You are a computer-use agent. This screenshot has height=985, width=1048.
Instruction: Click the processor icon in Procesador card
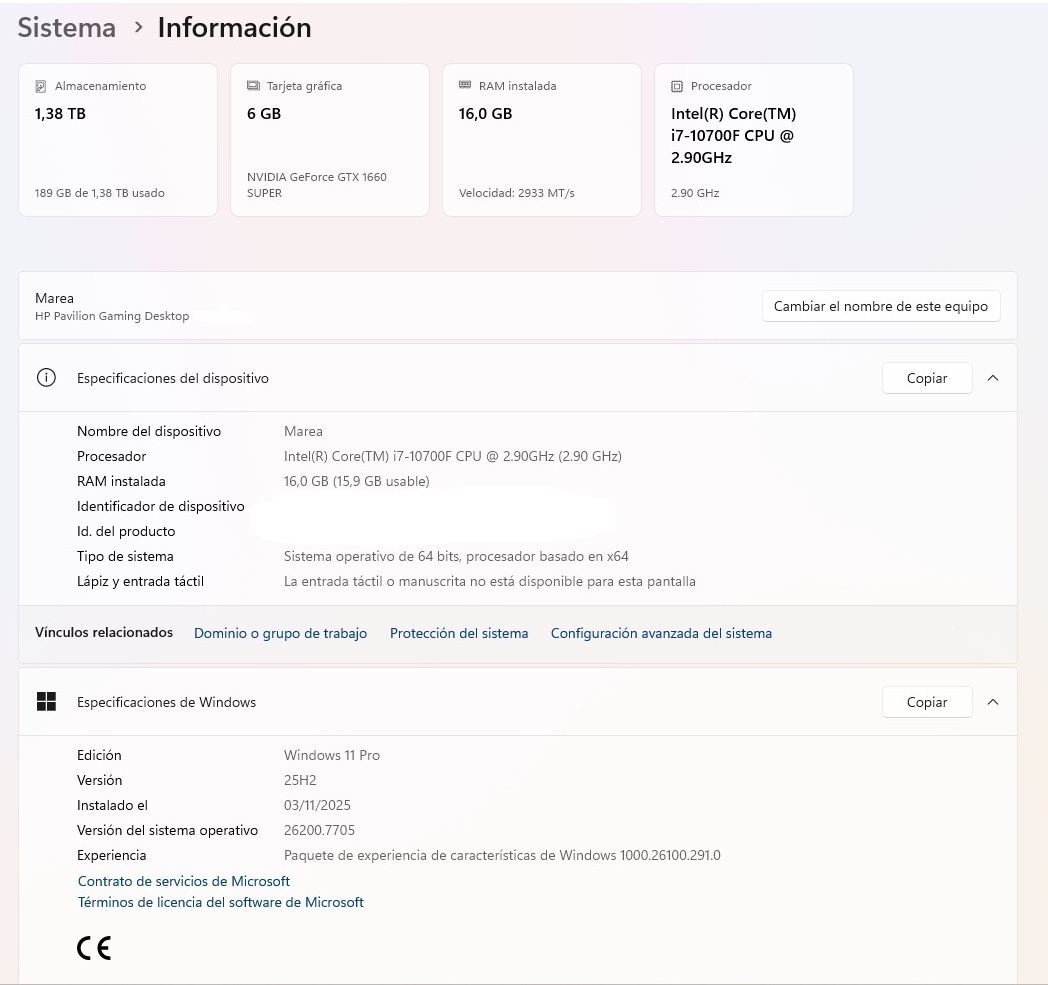tap(677, 86)
